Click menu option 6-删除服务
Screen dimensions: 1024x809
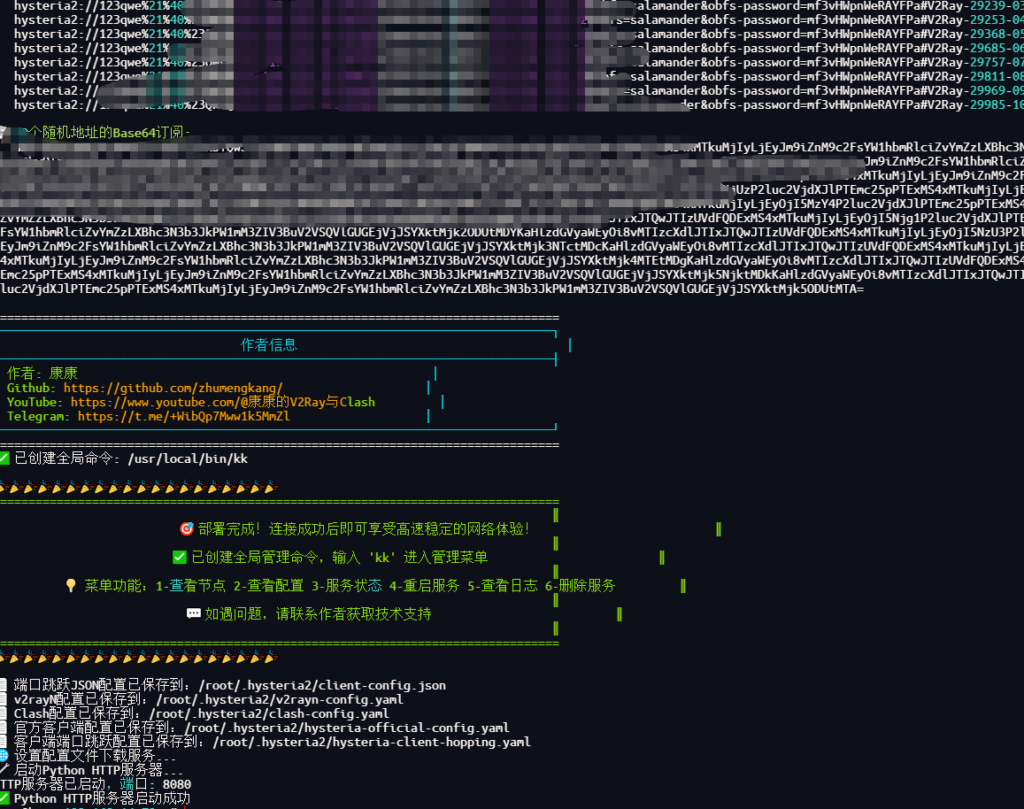click(580, 586)
